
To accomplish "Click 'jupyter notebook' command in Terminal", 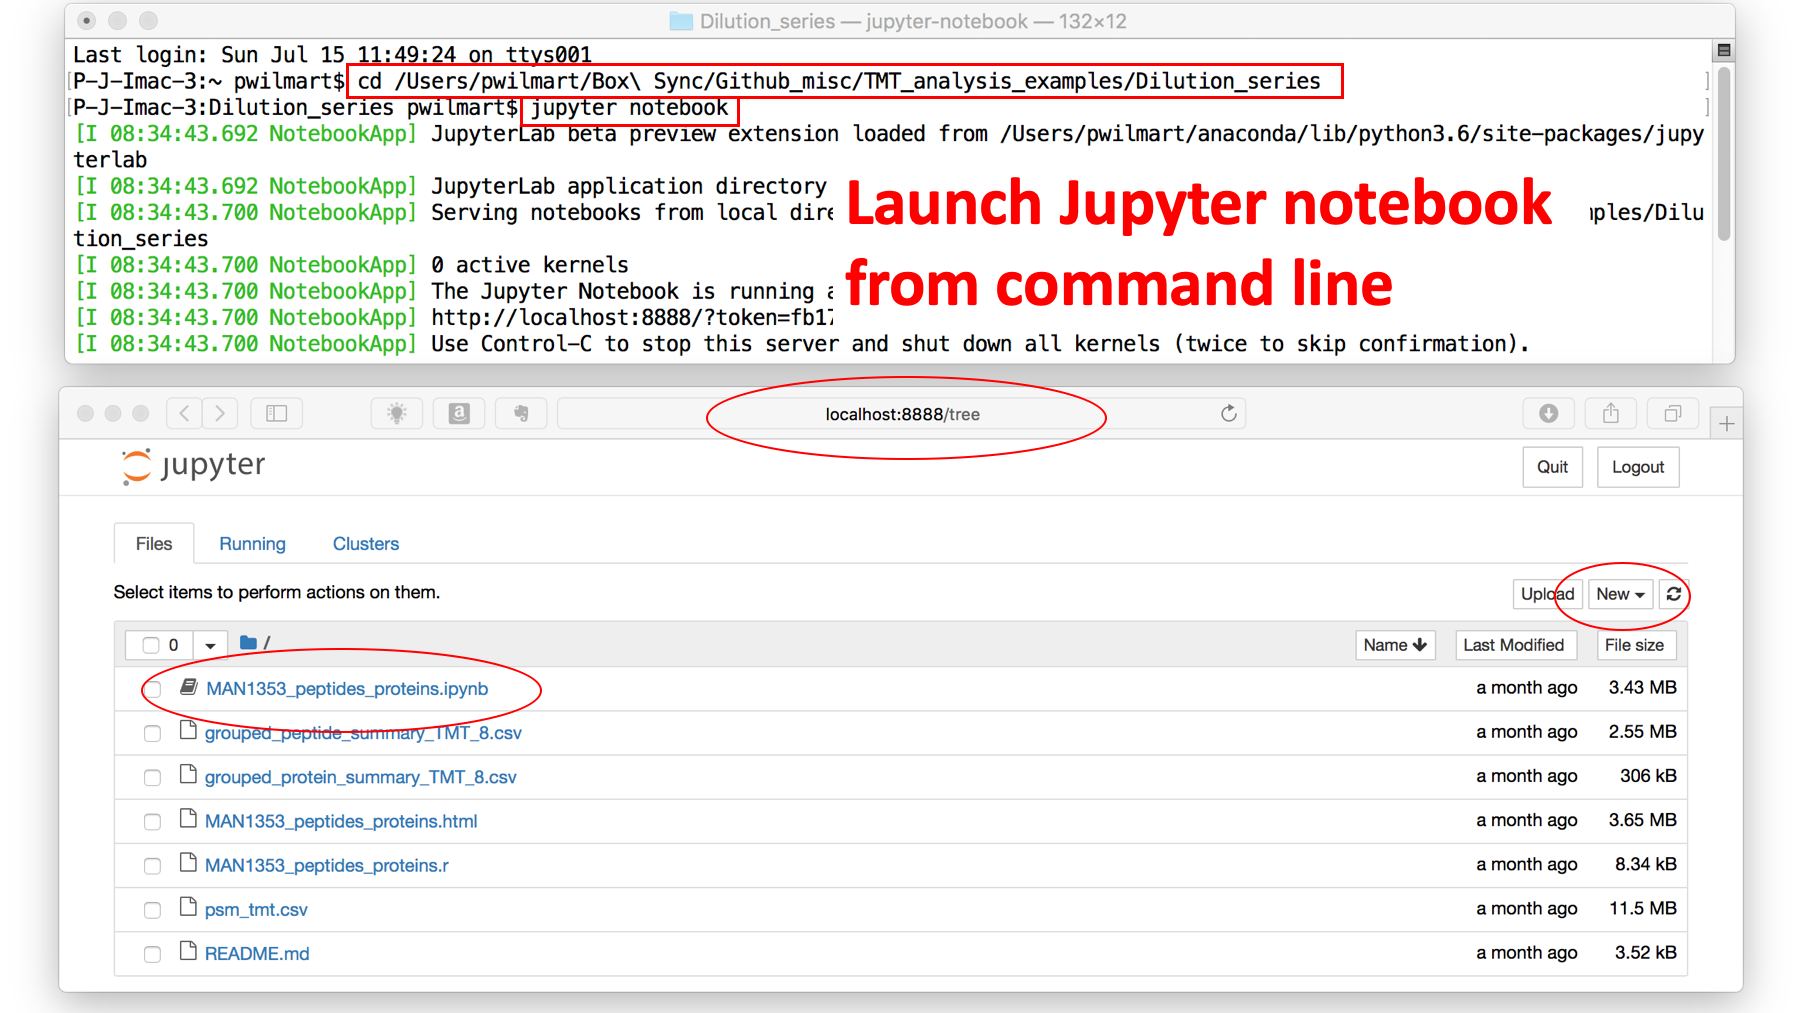I will (x=629, y=108).
